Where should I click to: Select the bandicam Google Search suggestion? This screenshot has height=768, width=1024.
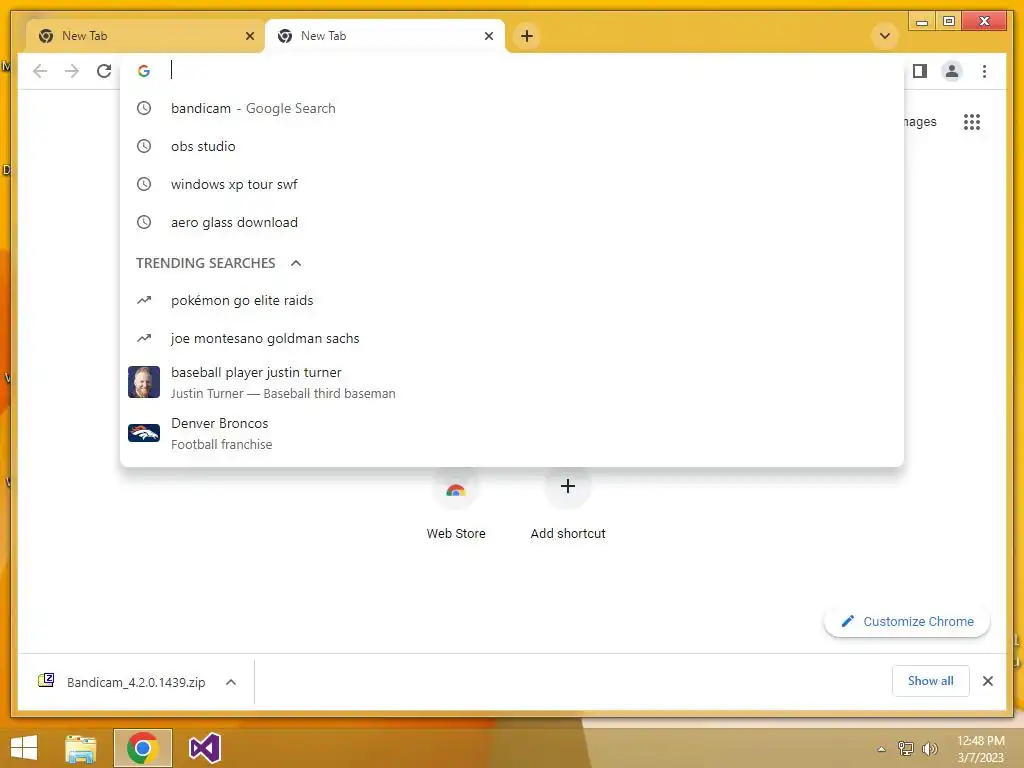coord(512,108)
